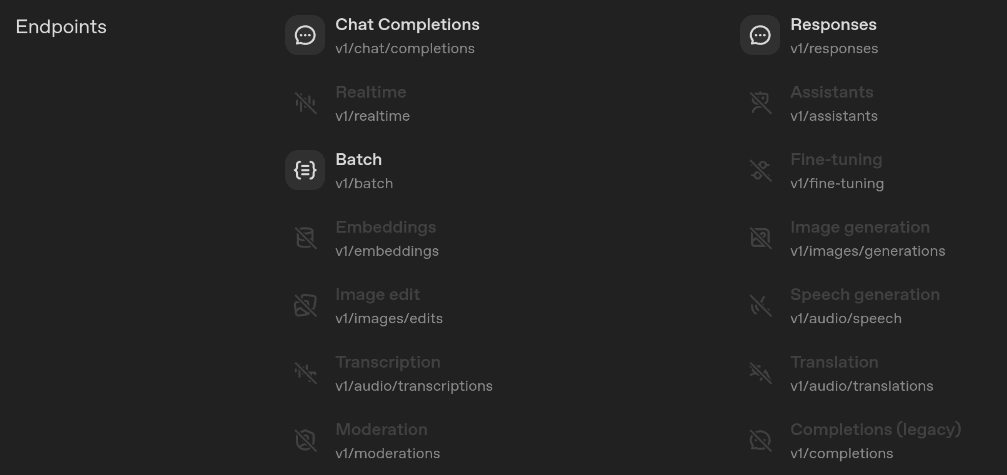Click the Chat Completions chat bubble icon

(x=305, y=36)
